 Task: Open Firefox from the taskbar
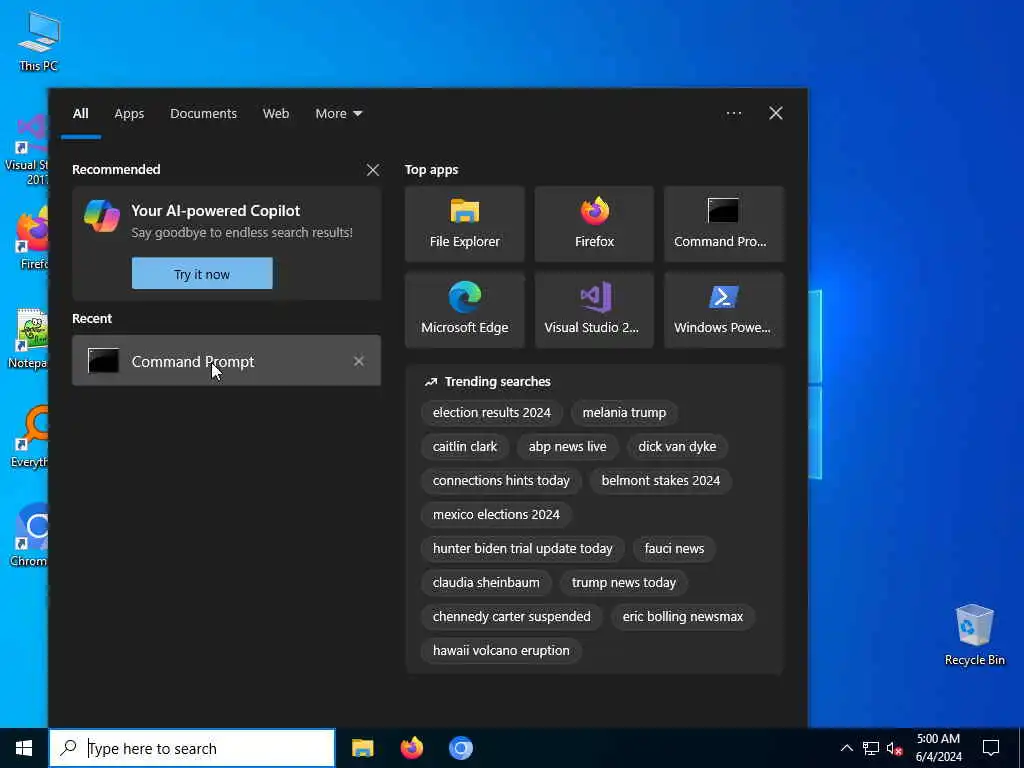pyautogui.click(x=411, y=748)
